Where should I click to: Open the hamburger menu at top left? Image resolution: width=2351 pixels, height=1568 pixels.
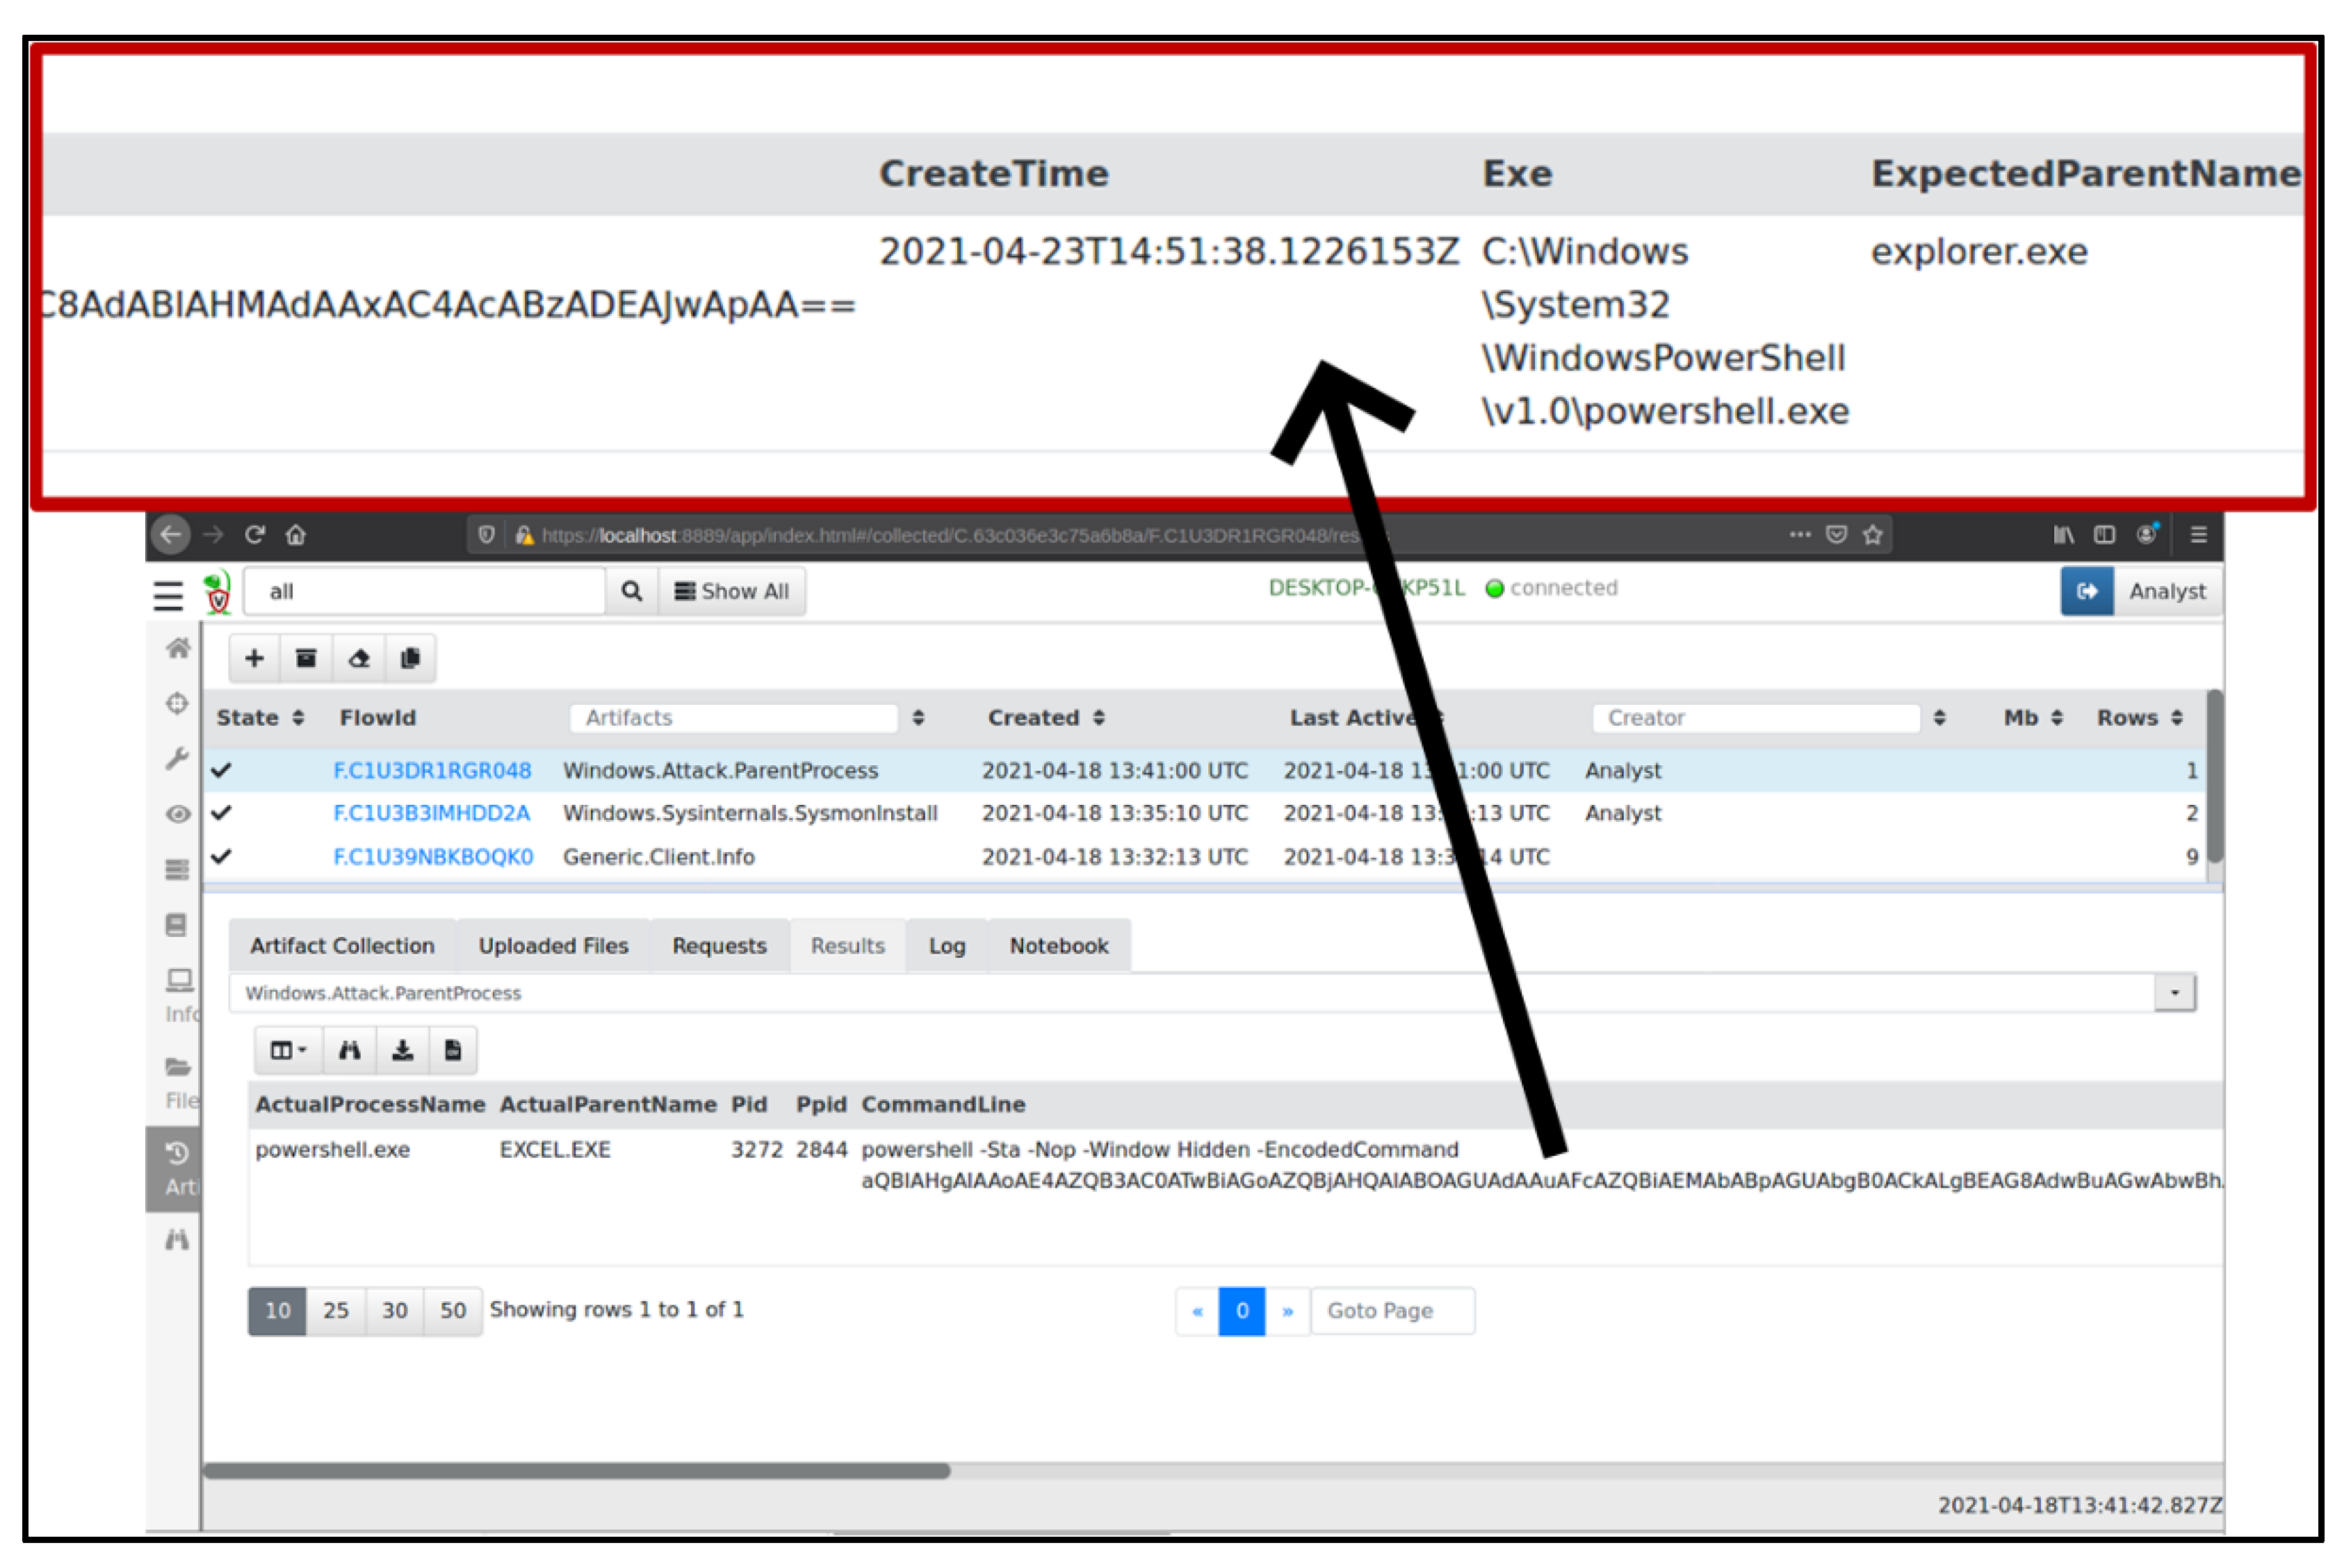point(168,595)
